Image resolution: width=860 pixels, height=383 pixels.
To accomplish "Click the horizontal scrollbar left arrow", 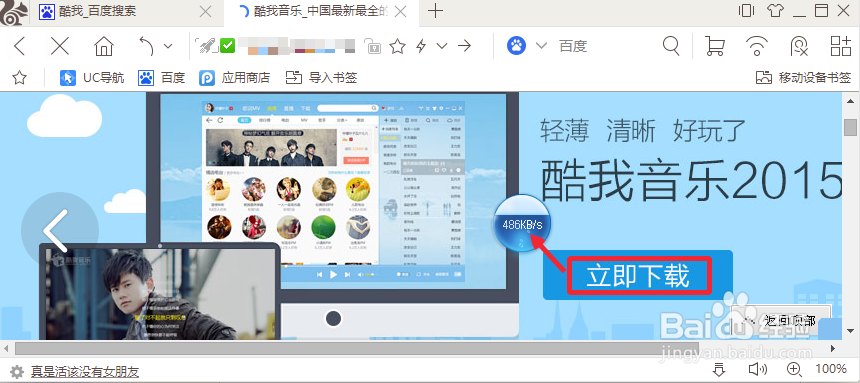I will click(6, 348).
